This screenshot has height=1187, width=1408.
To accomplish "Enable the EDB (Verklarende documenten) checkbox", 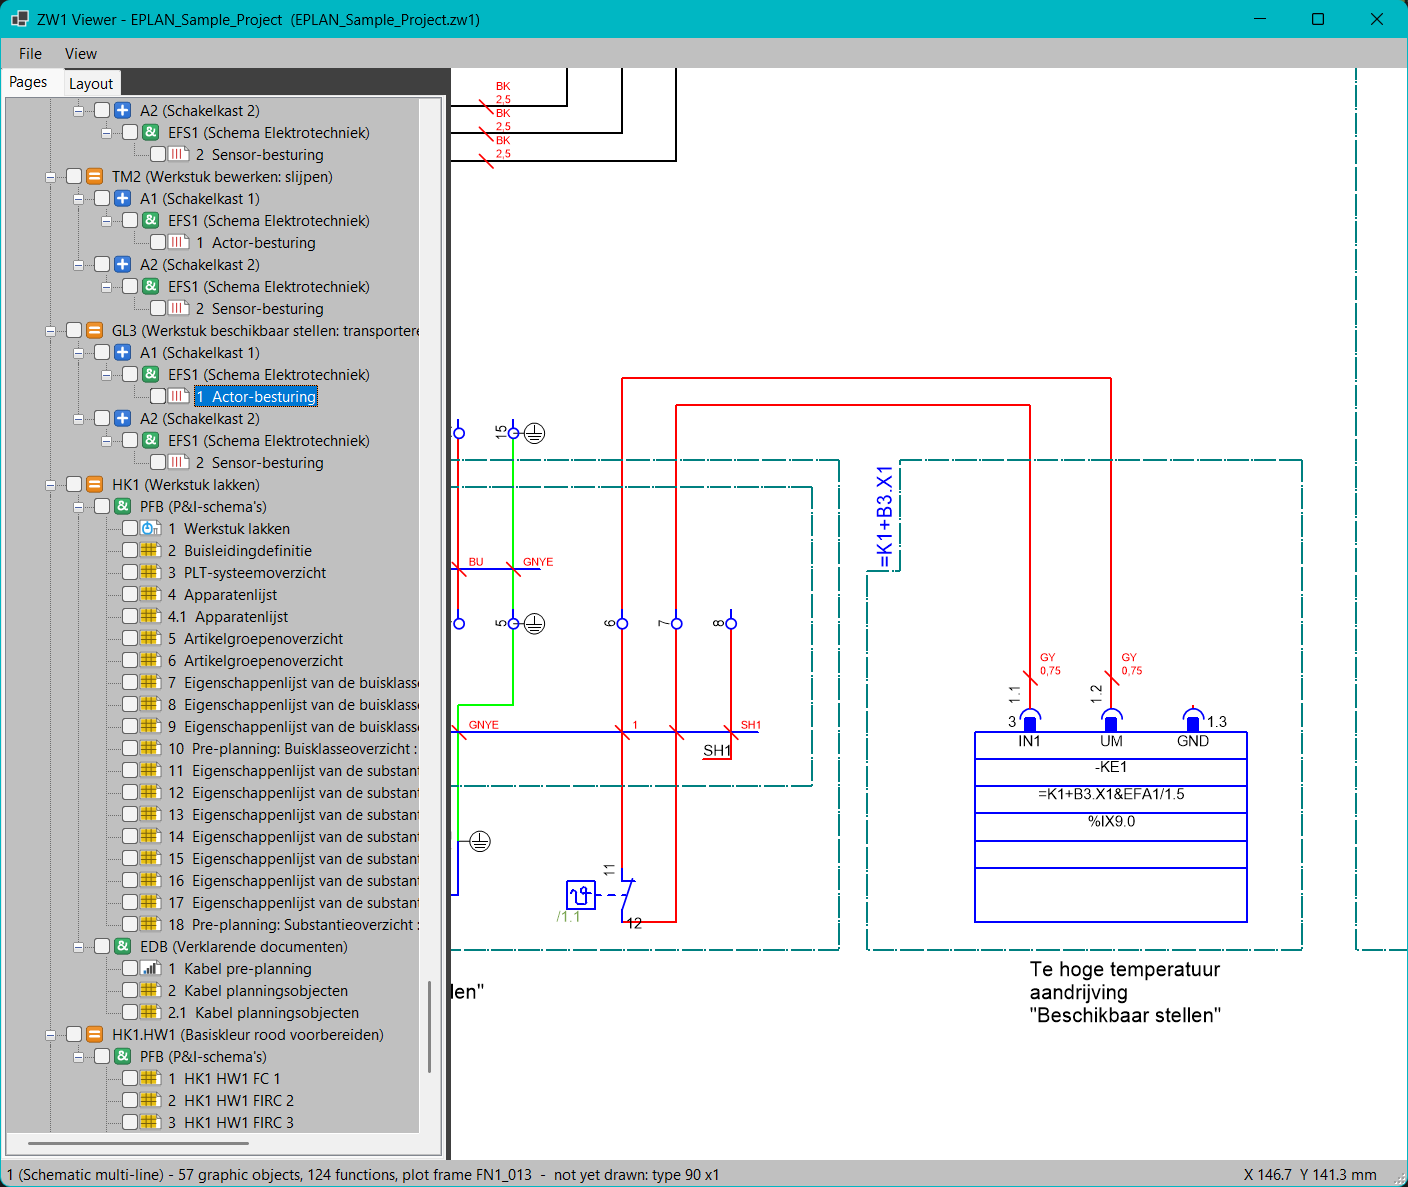I will (102, 947).
